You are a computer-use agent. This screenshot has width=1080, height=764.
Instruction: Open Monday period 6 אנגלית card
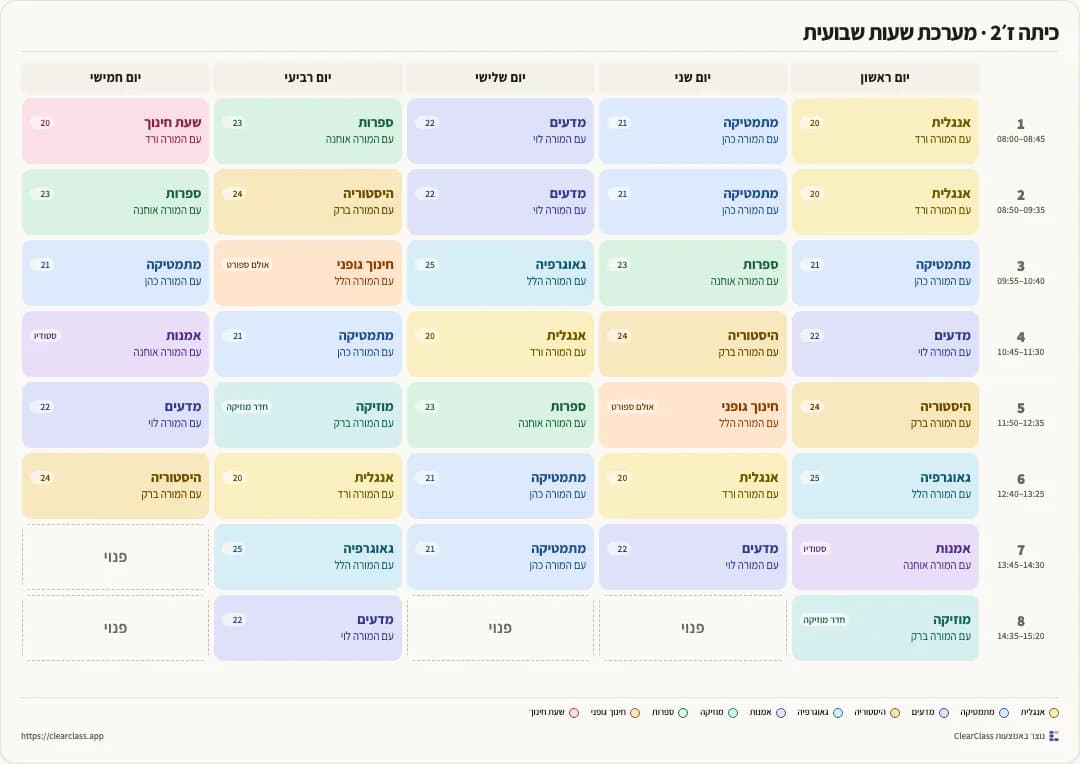pyautogui.click(x=693, y=486)
